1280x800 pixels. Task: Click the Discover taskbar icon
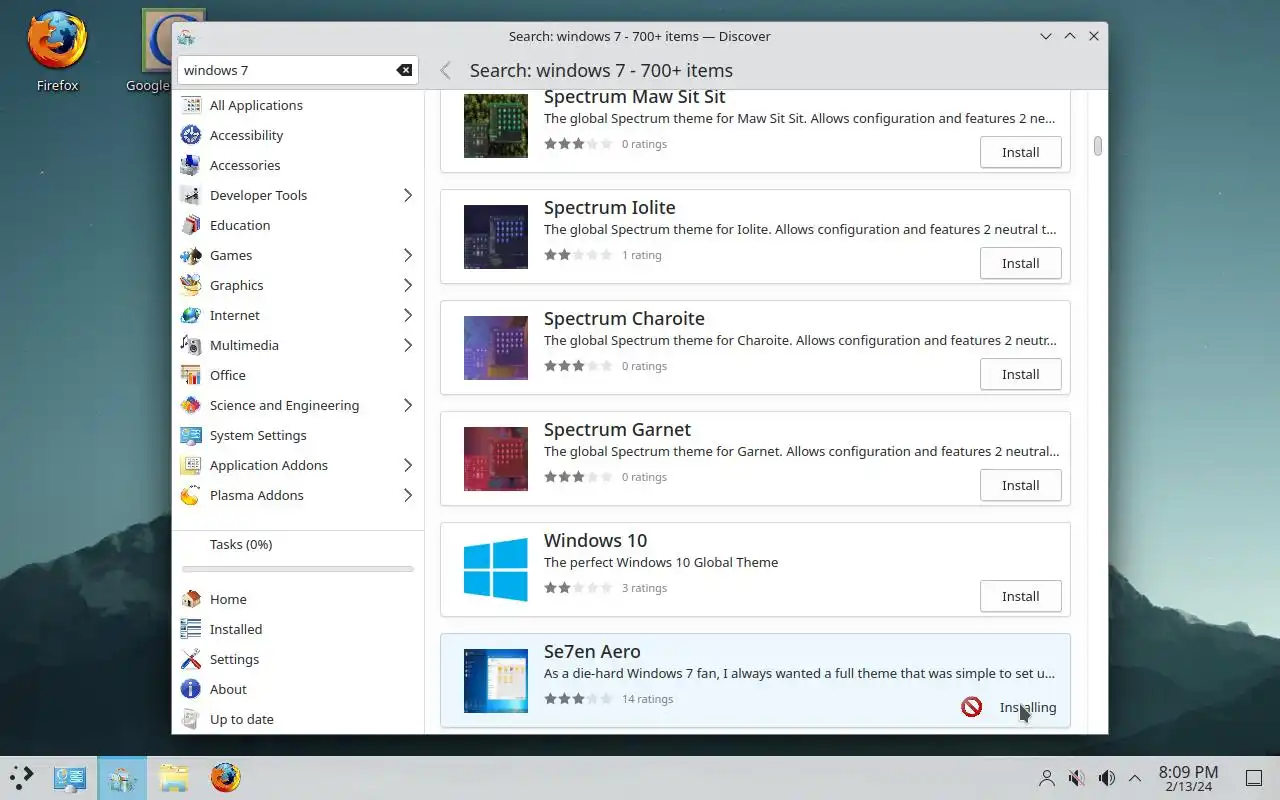[x=122, y=777]
